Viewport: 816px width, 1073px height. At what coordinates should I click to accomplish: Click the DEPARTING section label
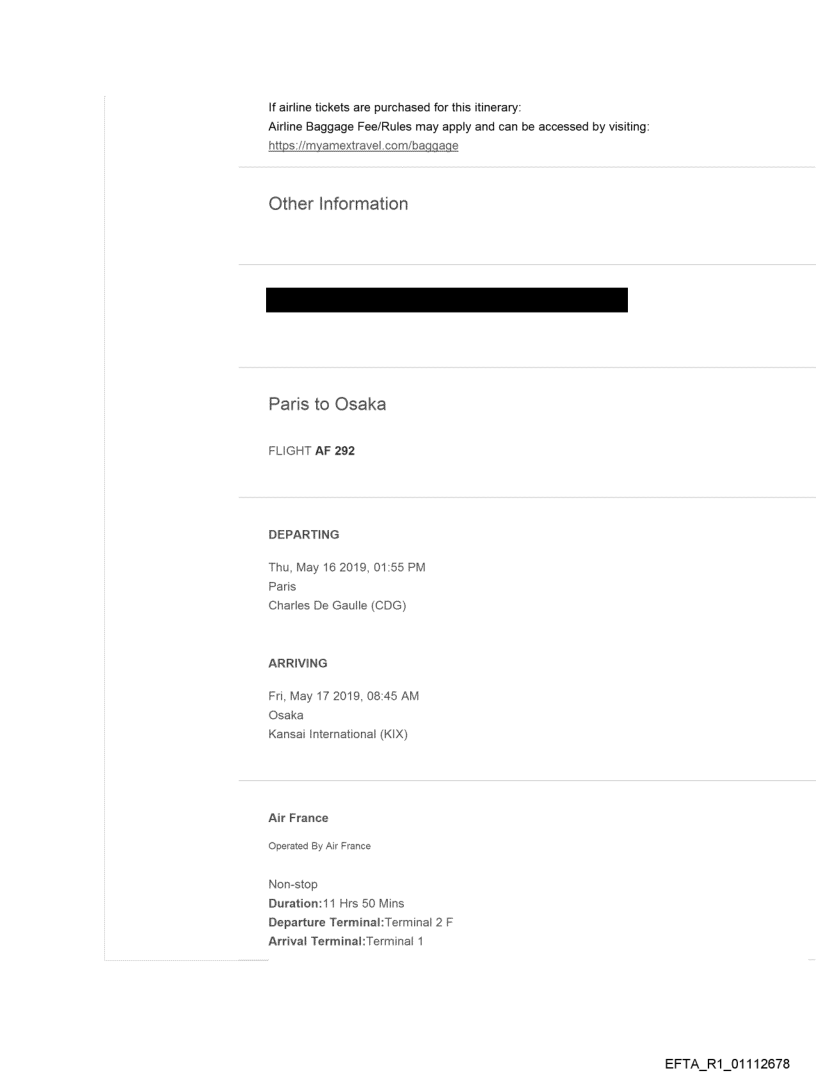(x=304, y=535)
